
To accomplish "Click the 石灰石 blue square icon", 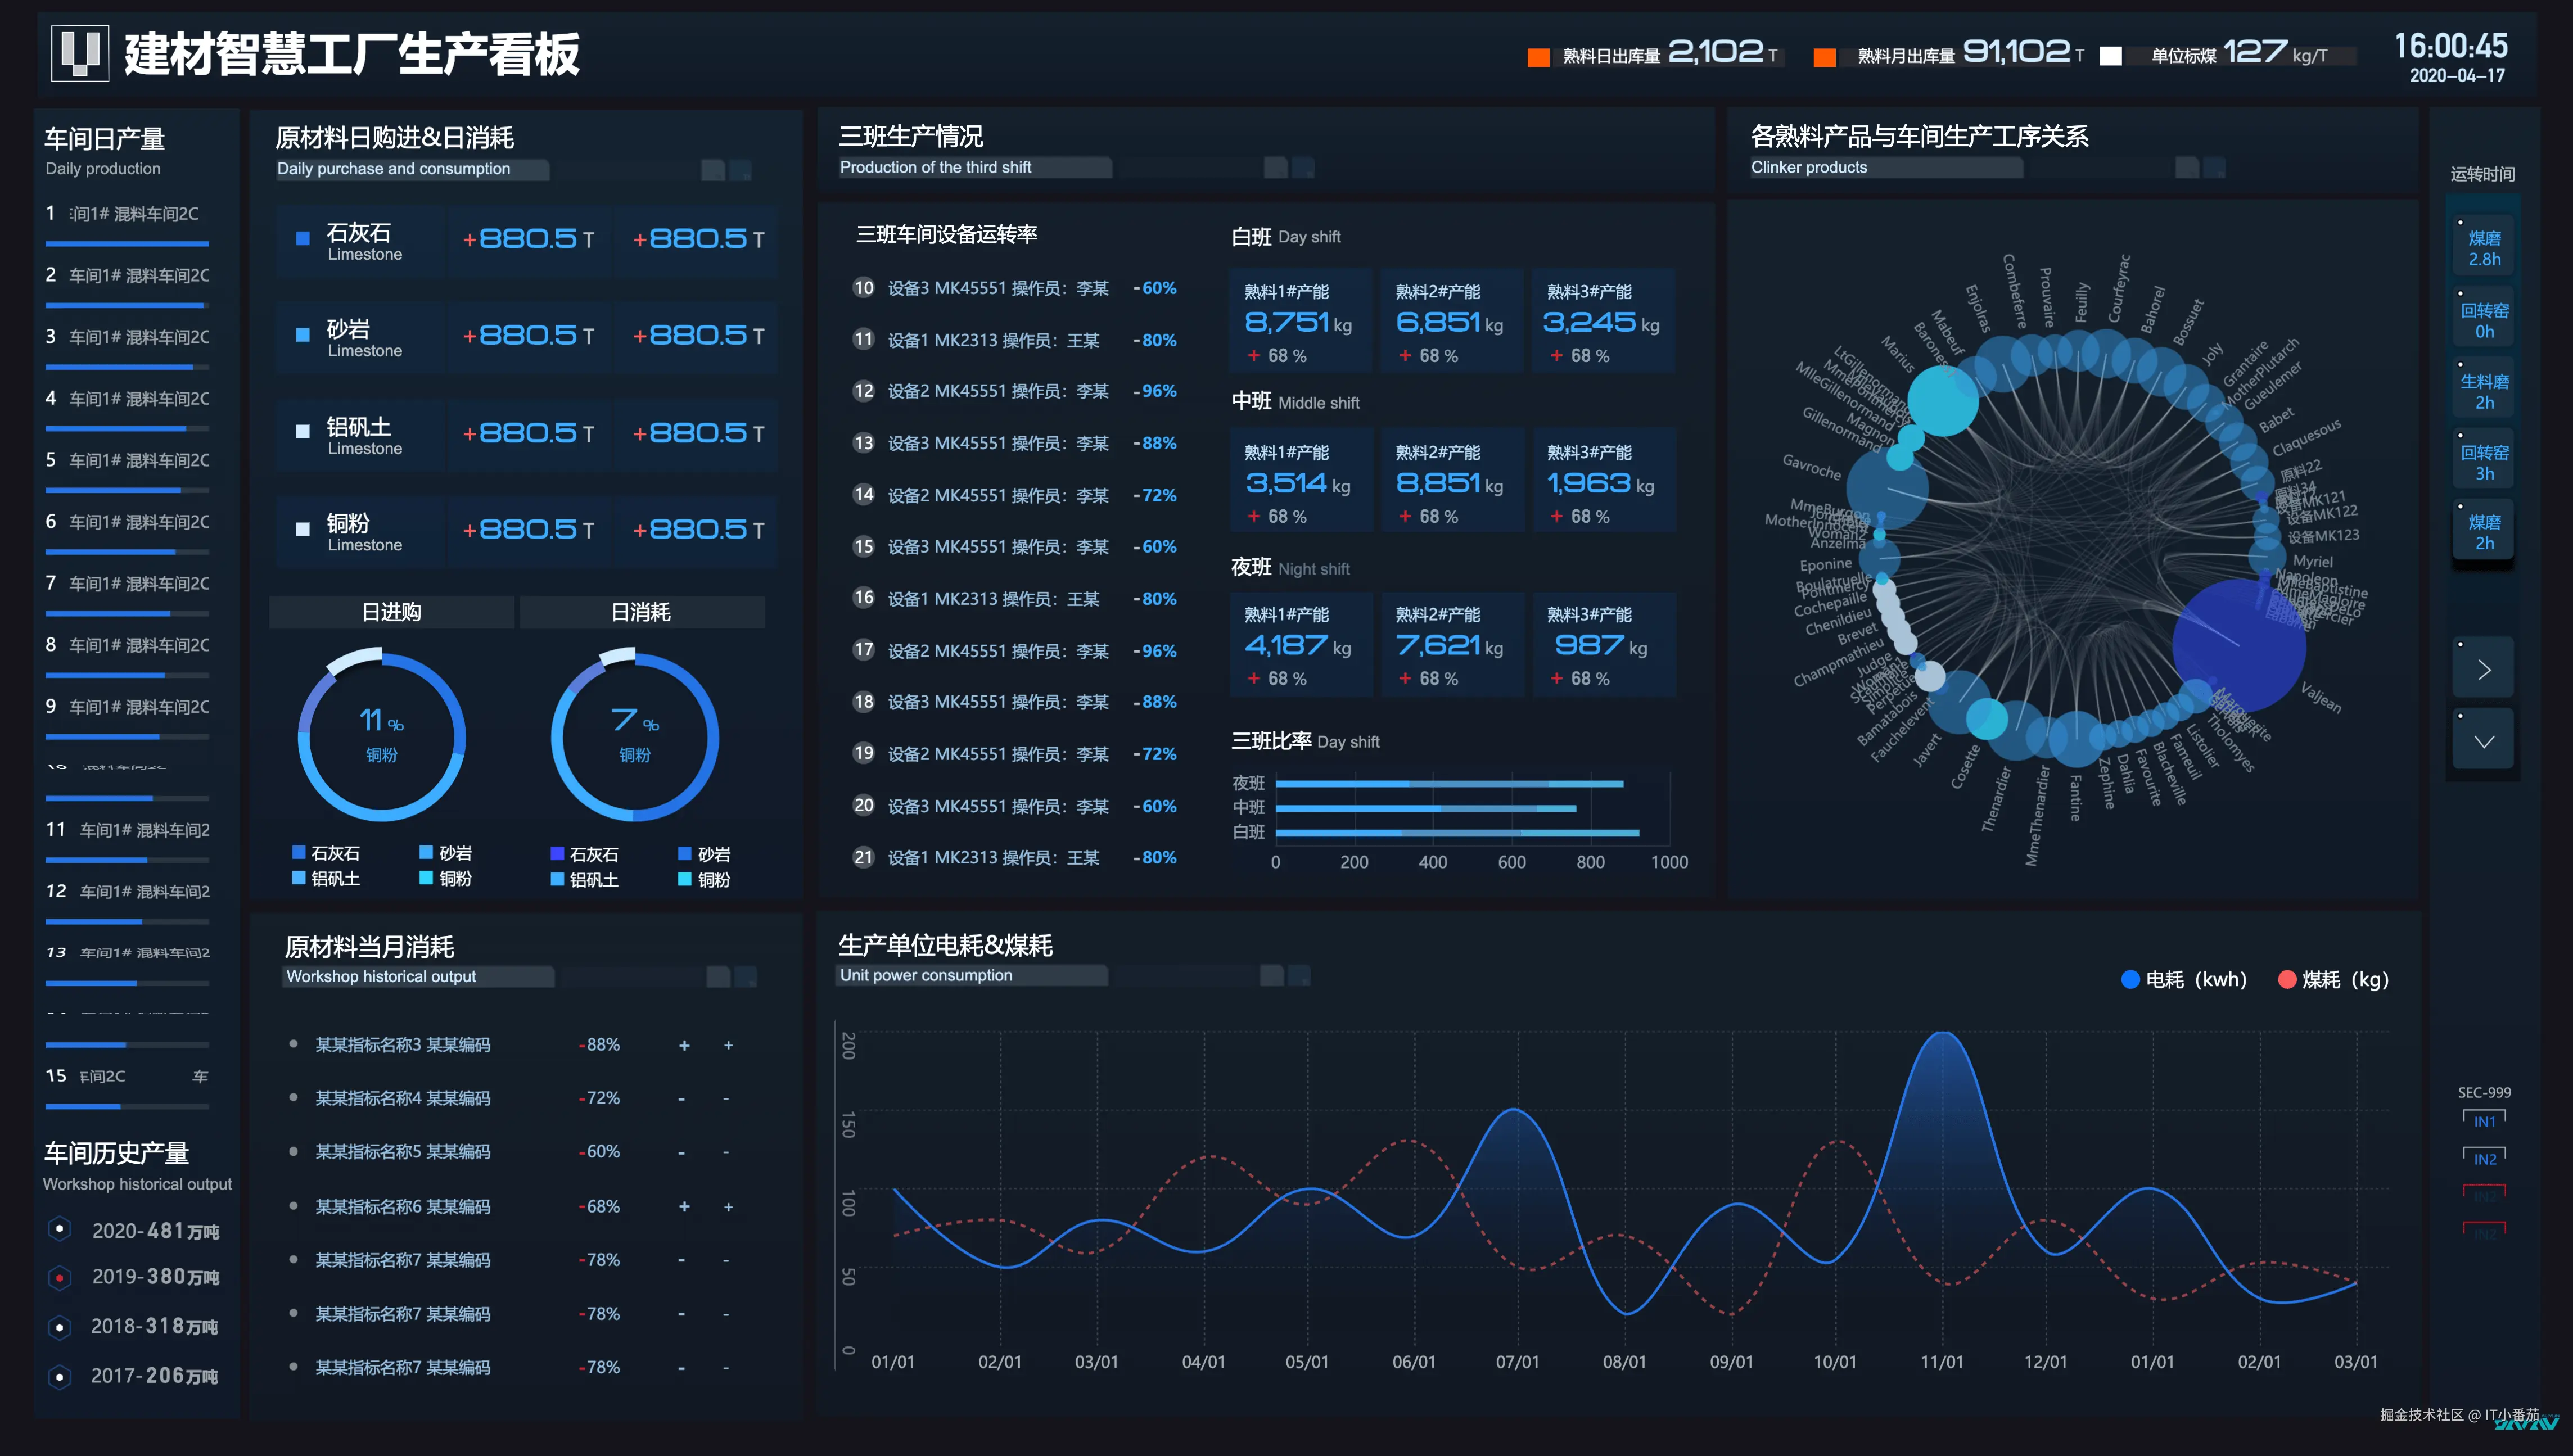I will click(303, 238).
